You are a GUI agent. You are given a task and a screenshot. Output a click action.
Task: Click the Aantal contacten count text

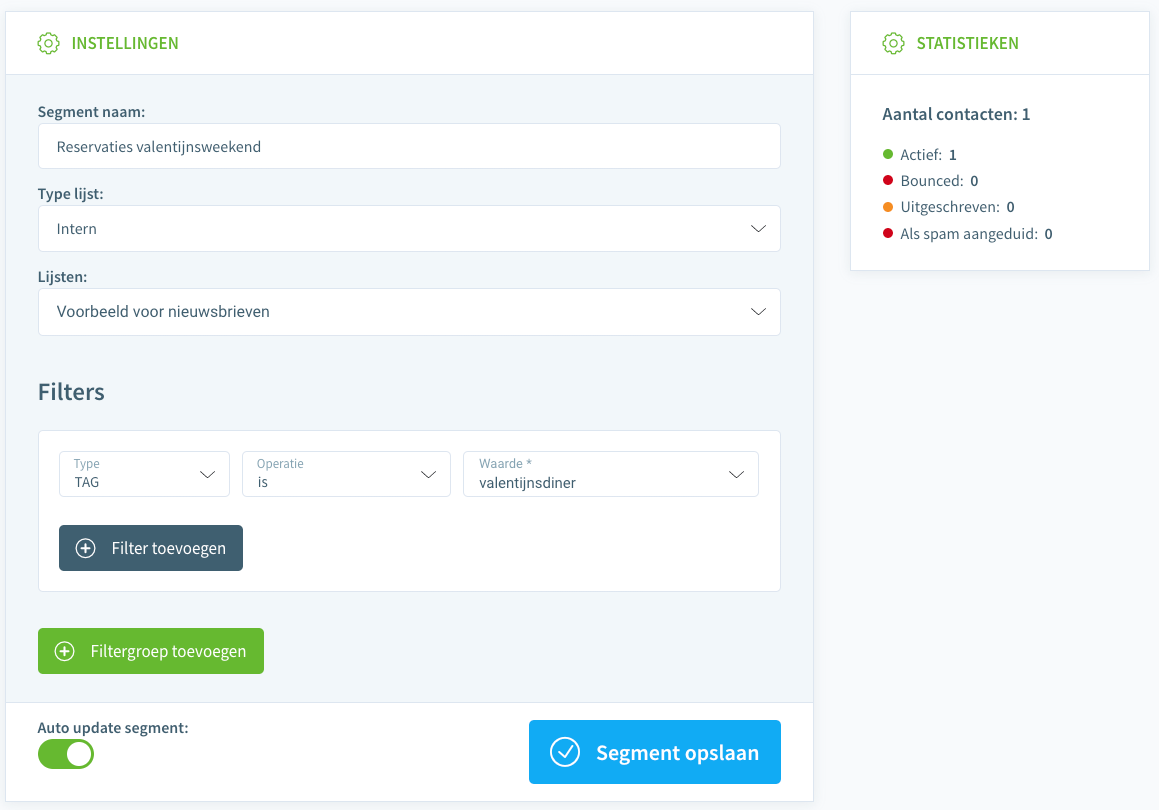pyautogui.click(x=956, y=114)
